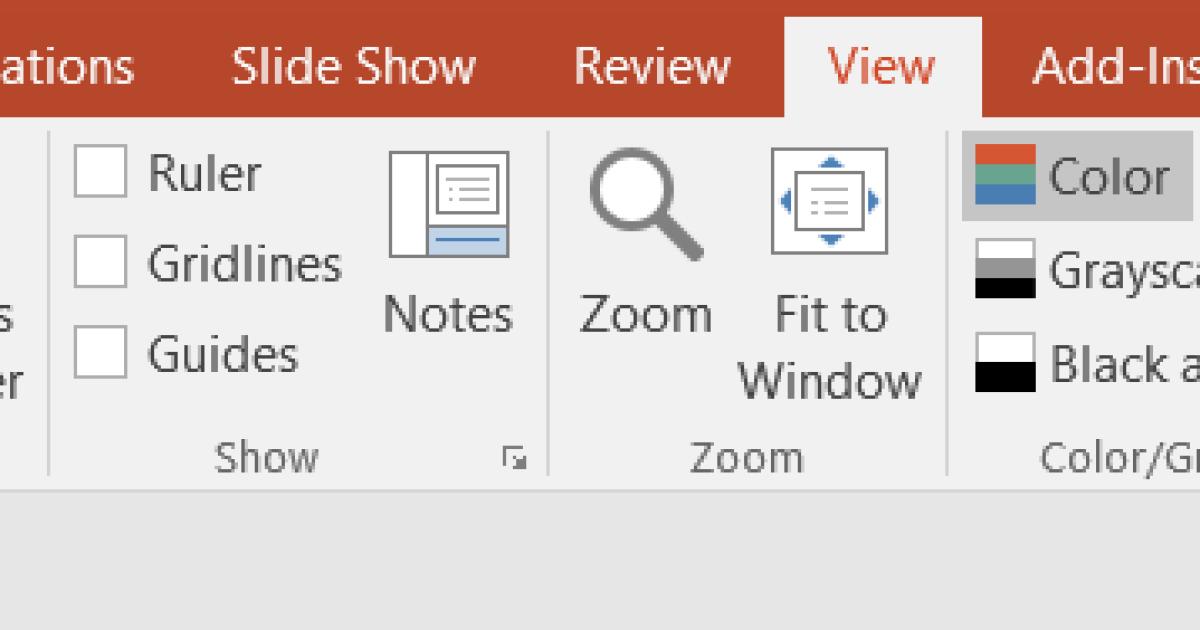This screenshot has width=1200, height=630.
Task: Click the monitor graphic inside Fit to Window
Action: 828,198
